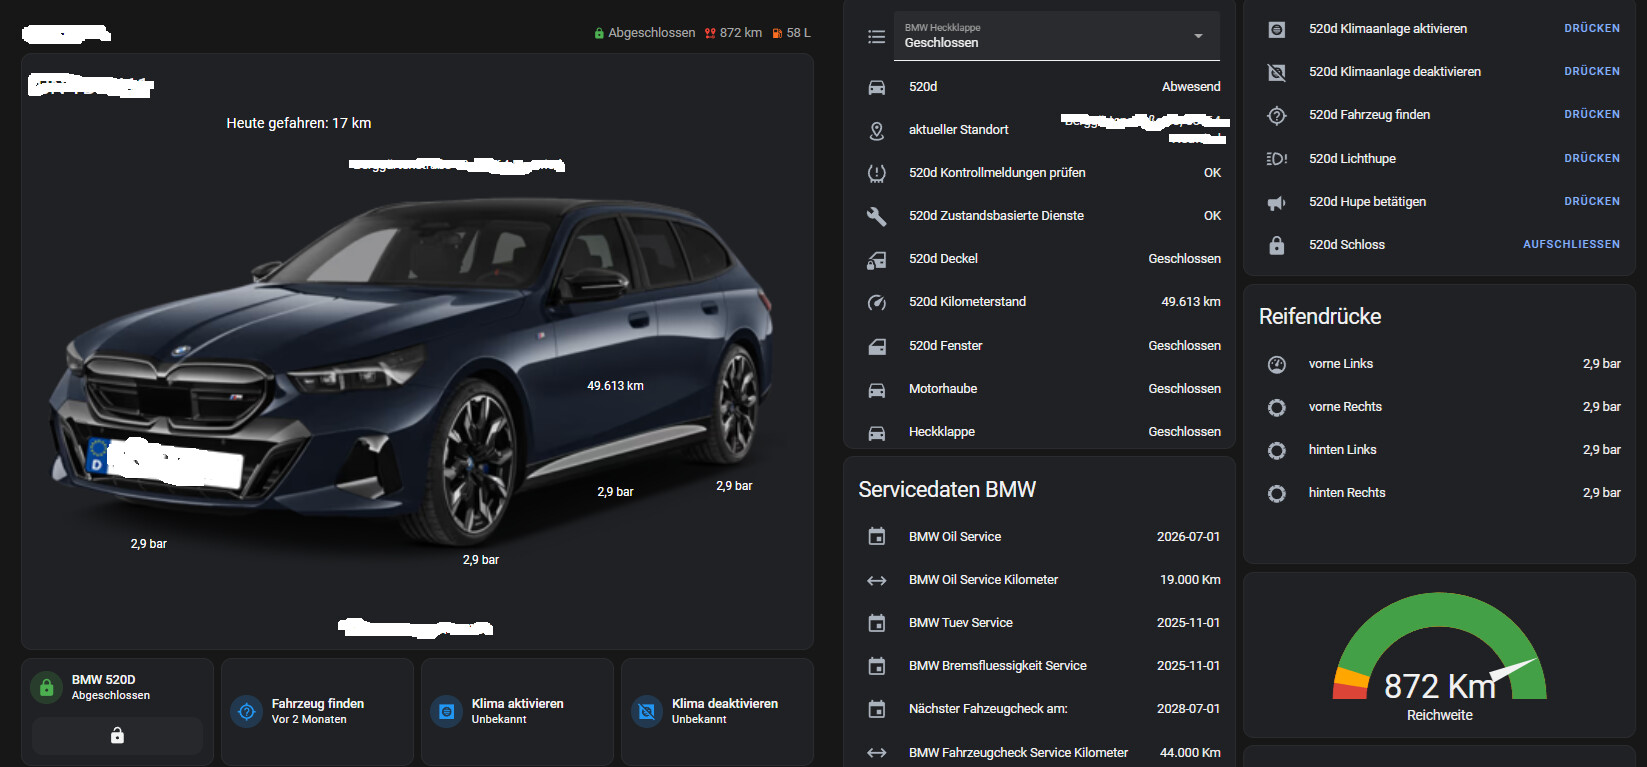Click the Servicedaten BMW heading
1647x767 pixels.
(x=947, y=489)
